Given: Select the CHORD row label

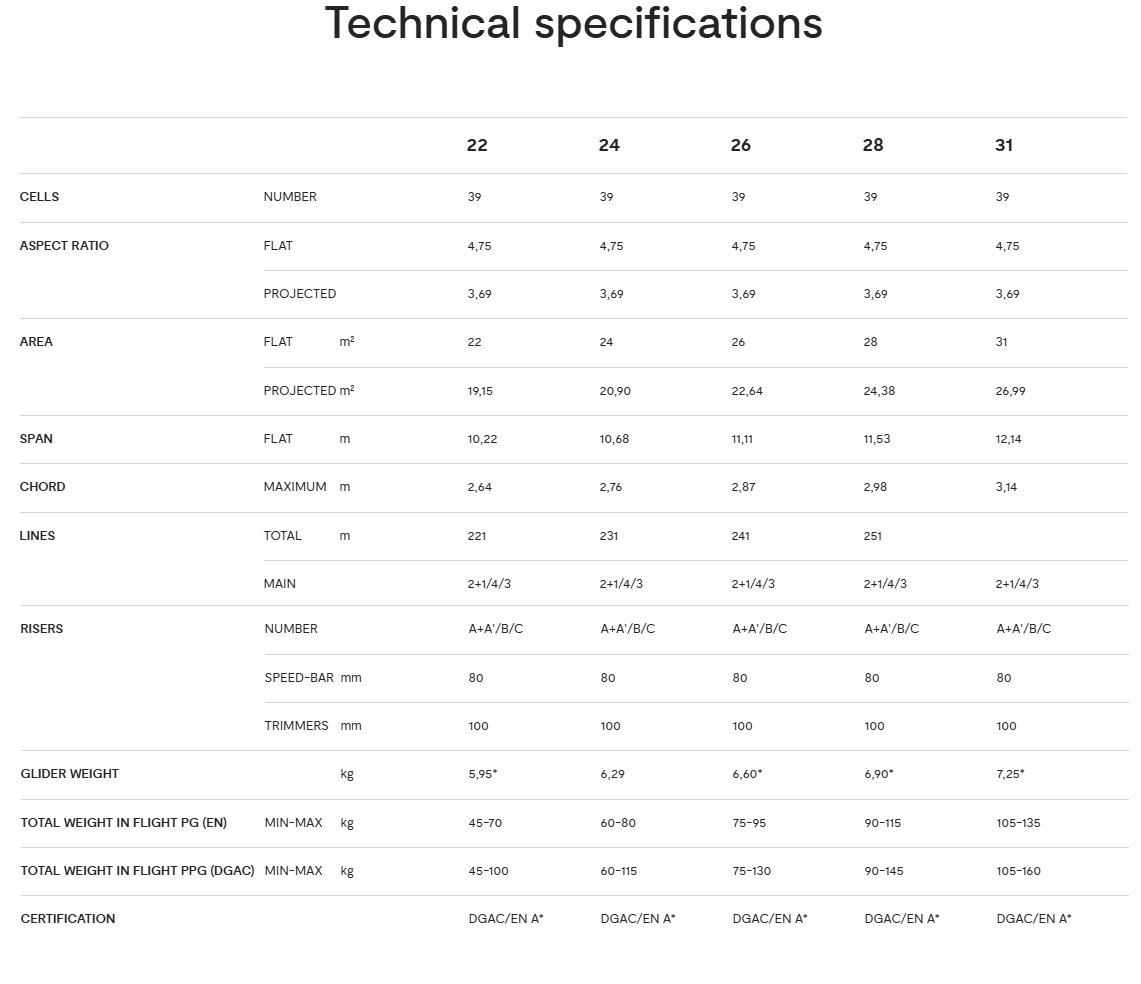Looking at the screenshot, I should 42,487.
